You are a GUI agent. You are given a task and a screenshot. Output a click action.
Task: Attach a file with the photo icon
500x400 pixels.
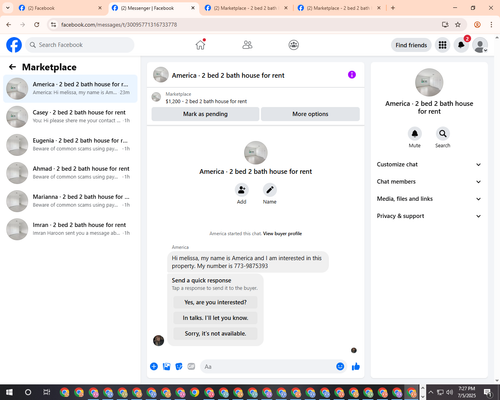[166, 367]
